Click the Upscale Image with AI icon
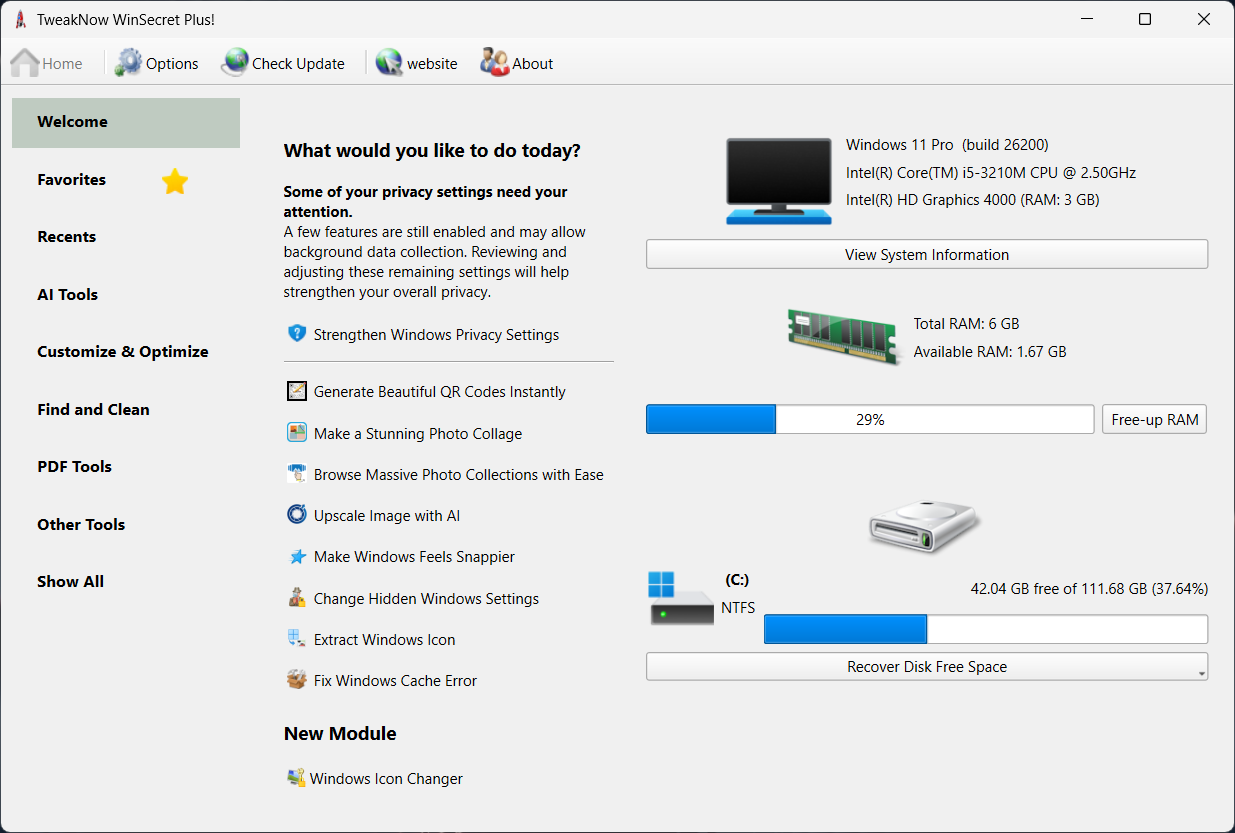Screen dimensions: 1235x833 (x=296, y=515)
